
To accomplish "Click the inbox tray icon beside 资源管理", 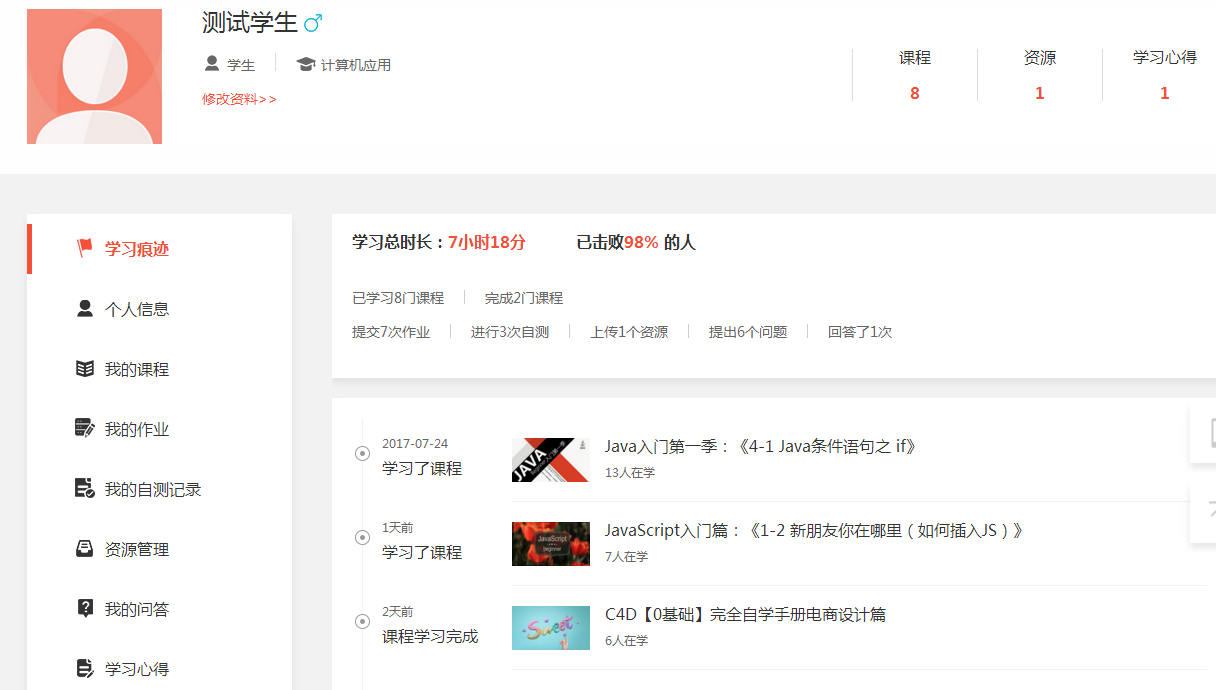I will 85,549.
